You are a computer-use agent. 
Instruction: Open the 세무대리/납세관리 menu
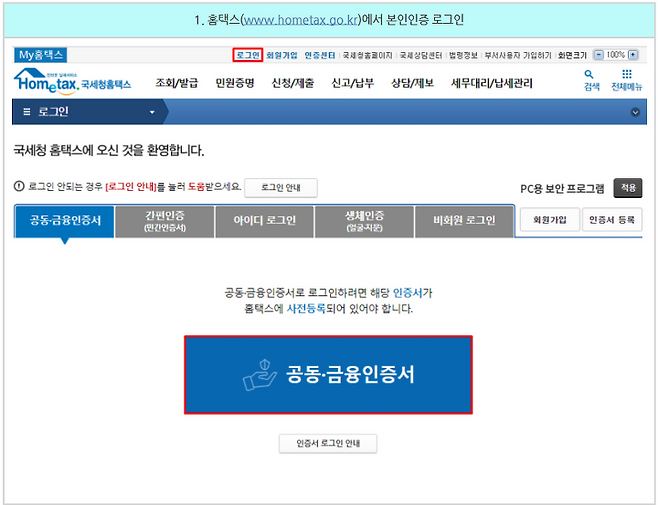click(491, 83)
